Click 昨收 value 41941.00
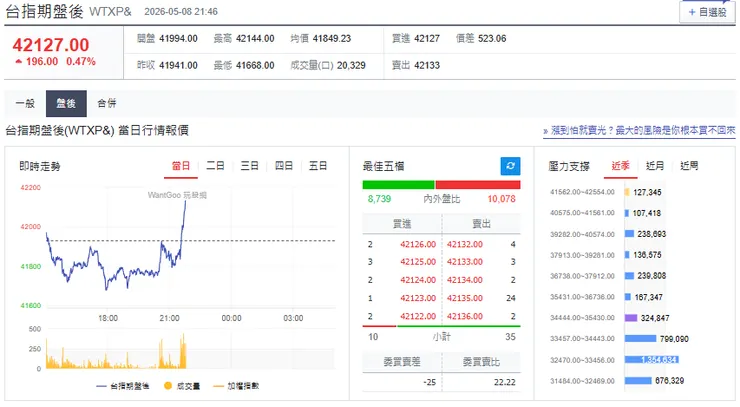The image size is (740, 407). (x=178, y=66)
